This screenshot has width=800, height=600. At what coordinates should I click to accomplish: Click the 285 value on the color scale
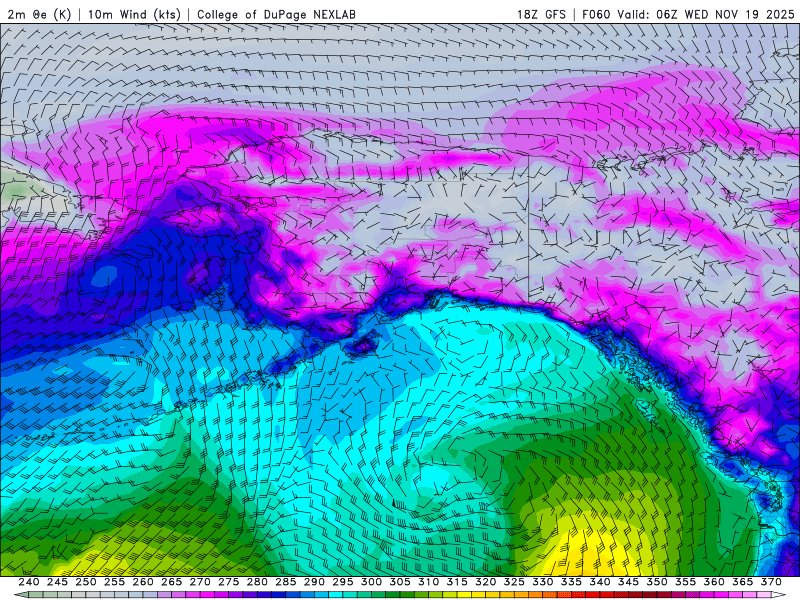(286, 582)
